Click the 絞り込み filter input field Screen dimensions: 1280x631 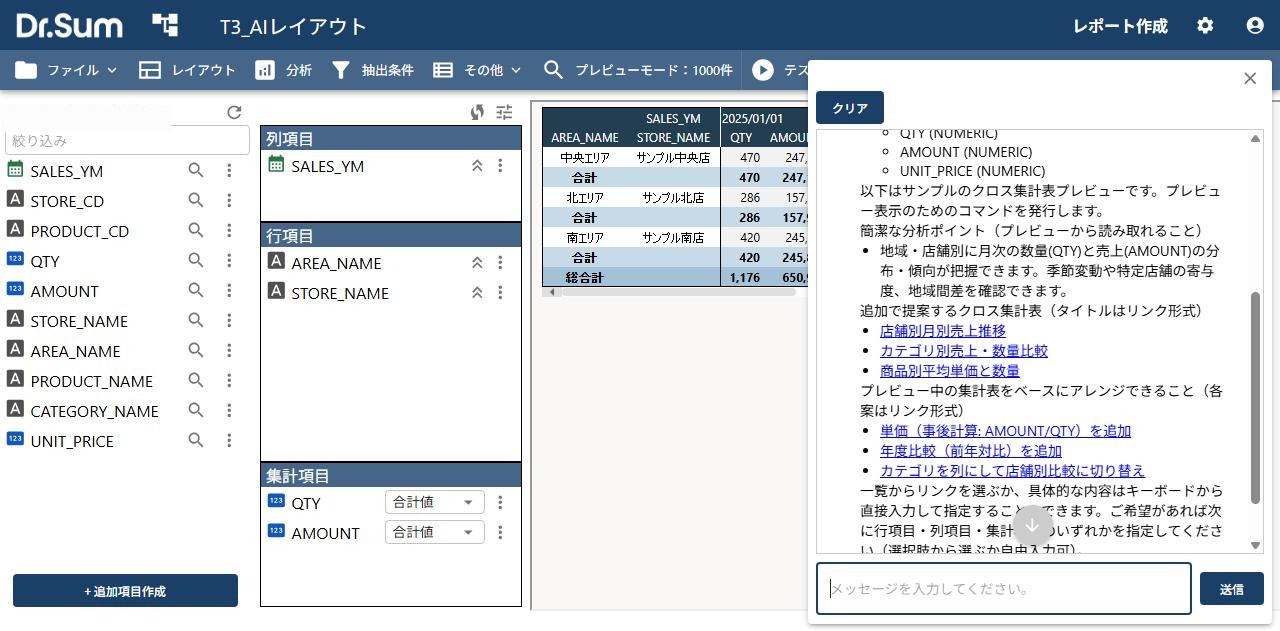tap(127, 141)
